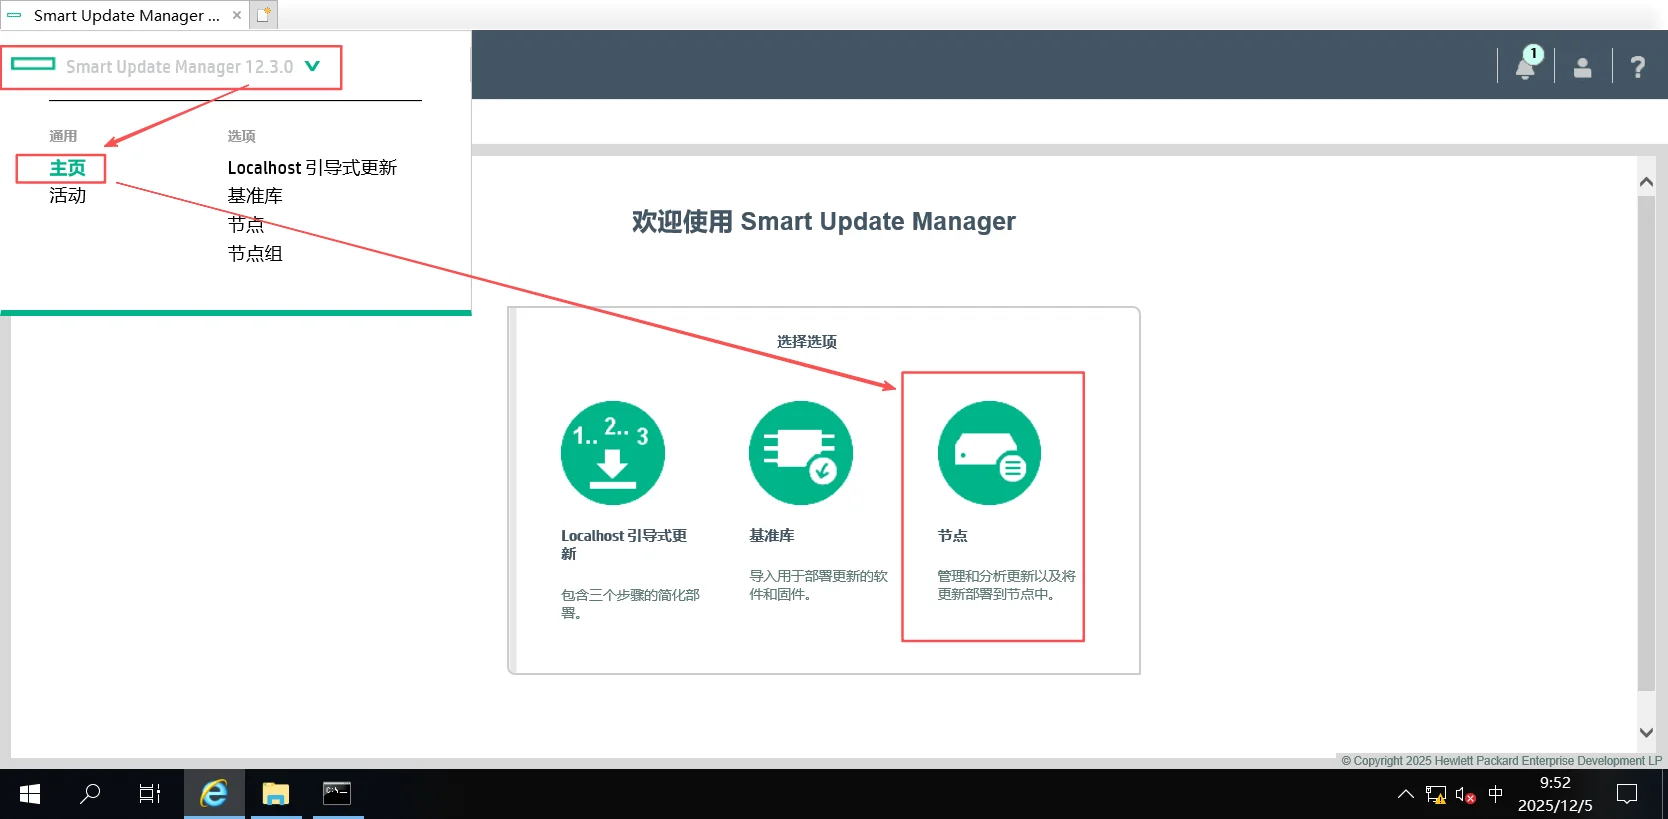The image size is (1668, 819).
Task: Click the Hewlett Packard Enterprise copyright text
Action: click(1501, 761)
